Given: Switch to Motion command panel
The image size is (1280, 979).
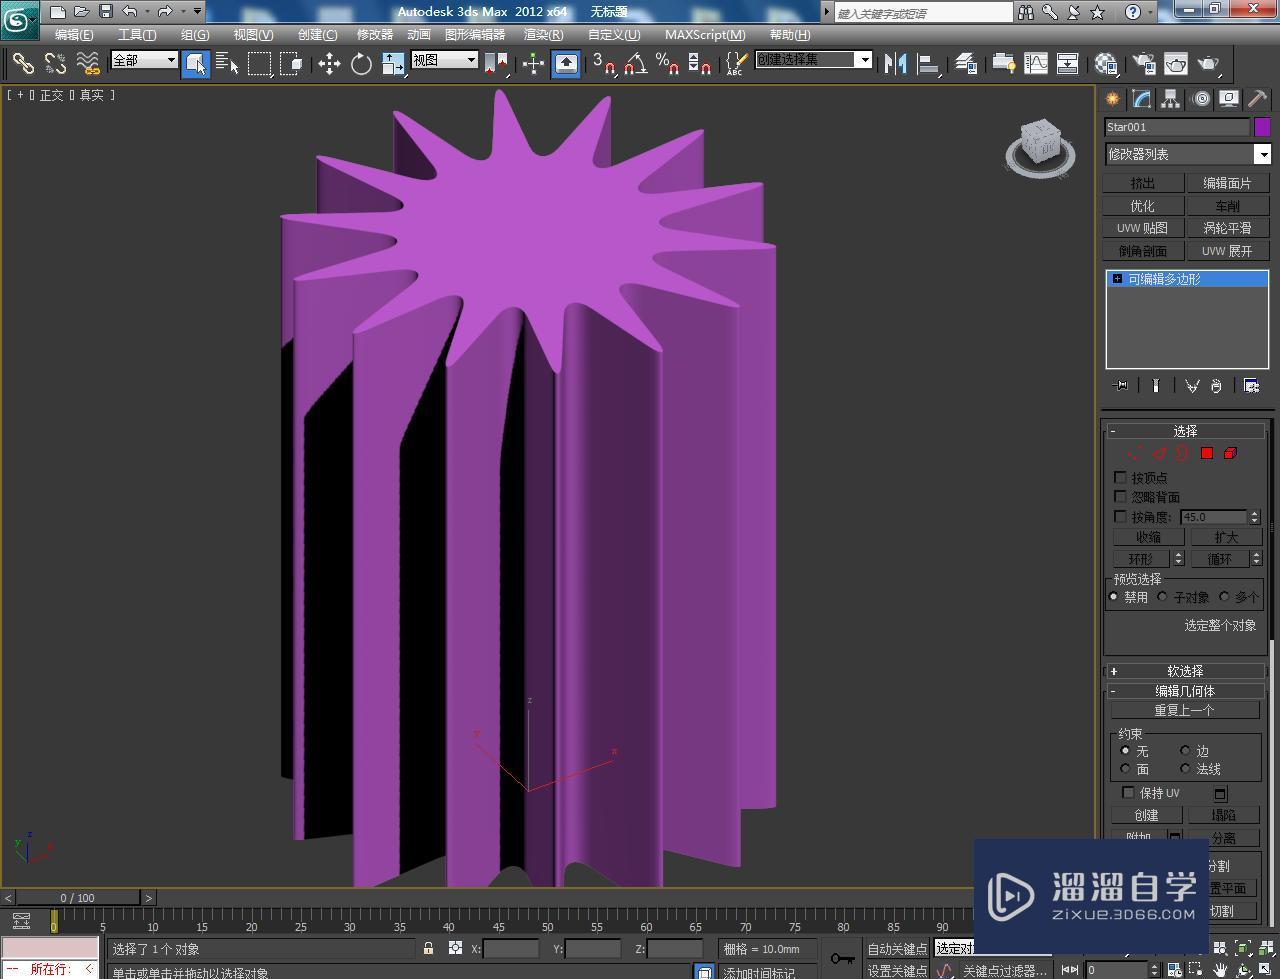Looking at the screenshot, I should tap(1200, 99).
